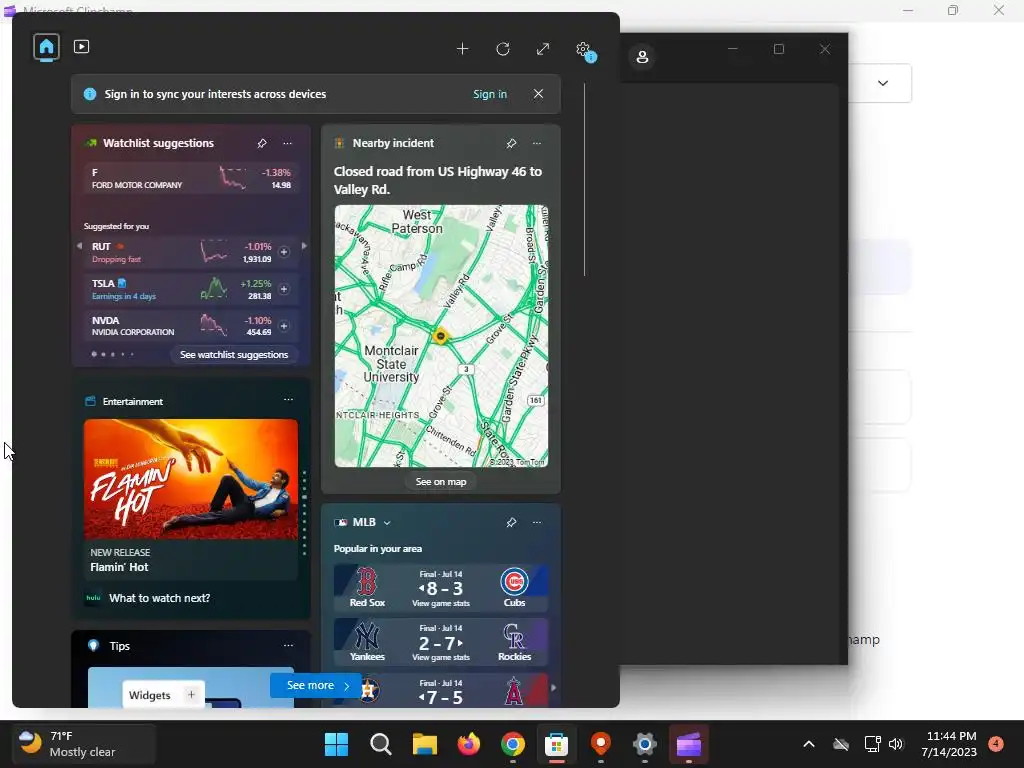Open volume control in tray
This screenshot has height=768, width=1024.
(x=896, y=744)
